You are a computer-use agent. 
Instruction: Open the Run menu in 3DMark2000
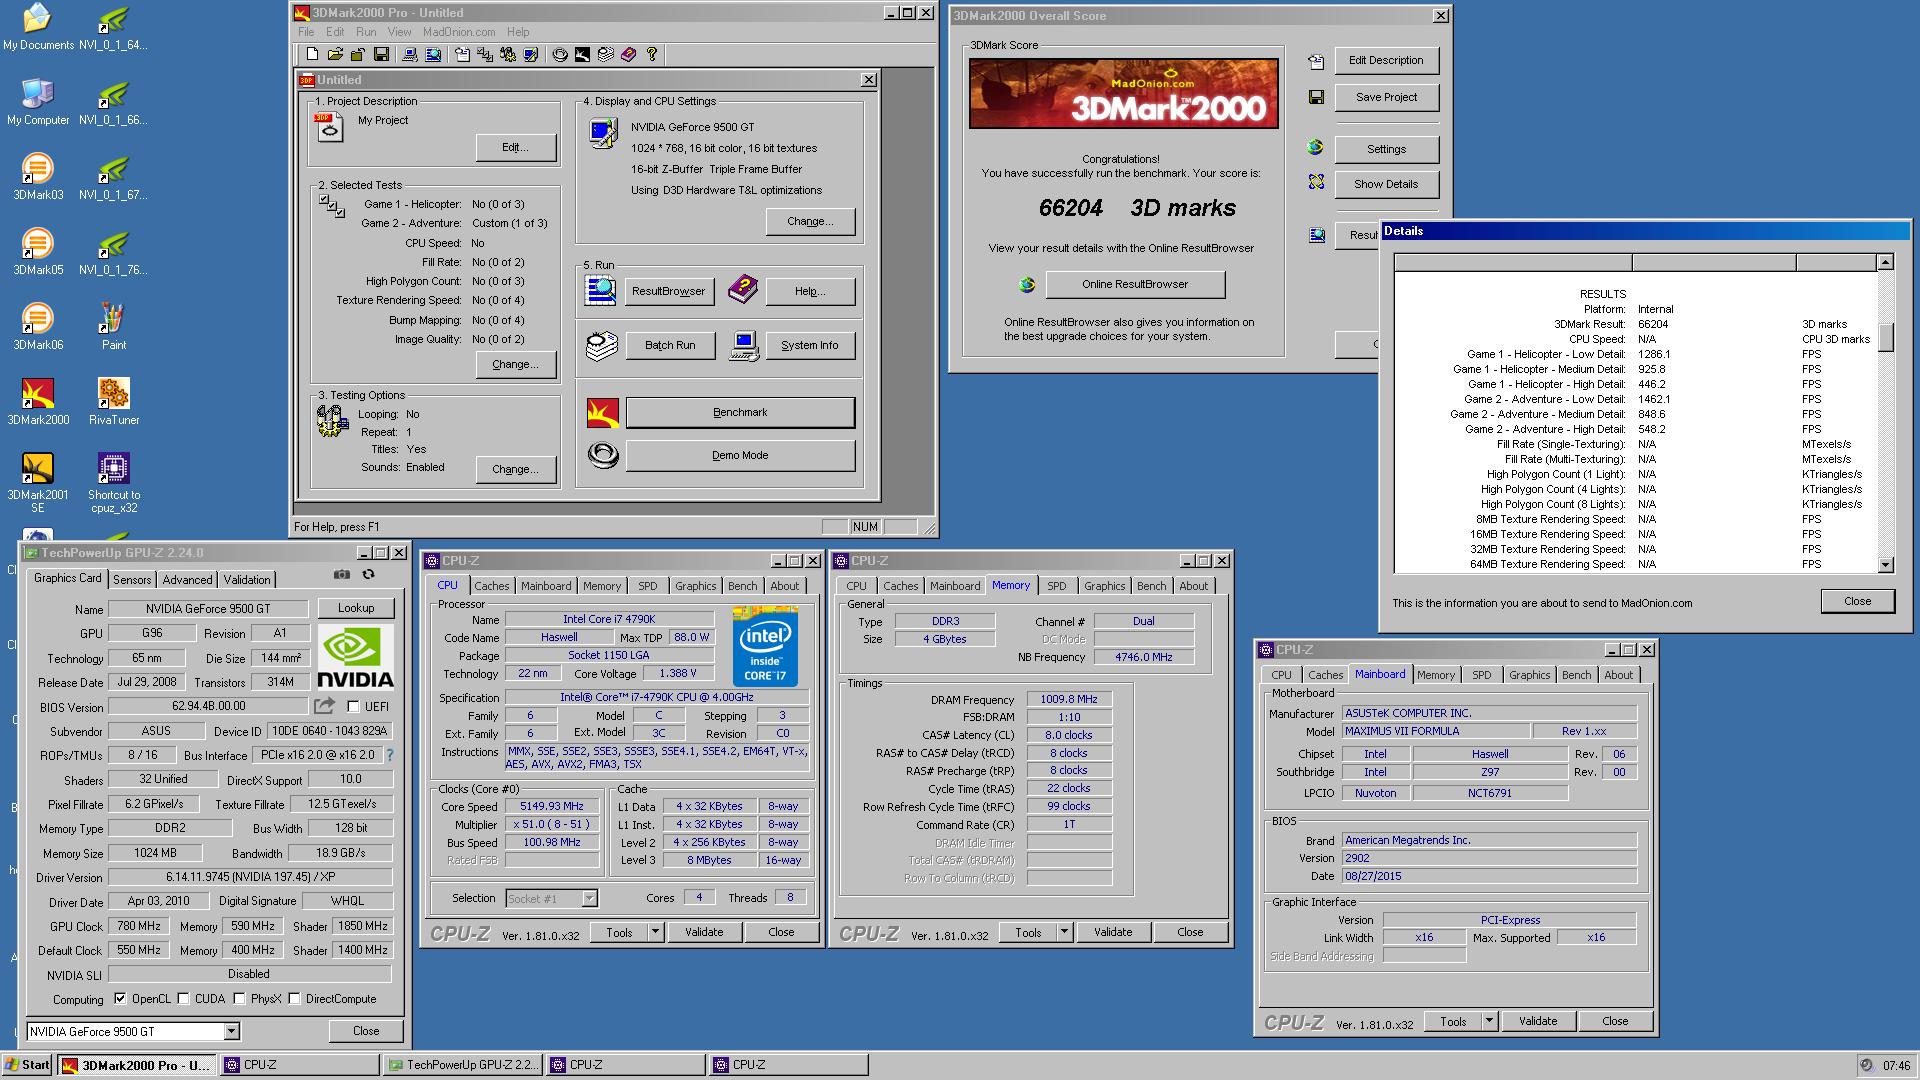[366, 32]
